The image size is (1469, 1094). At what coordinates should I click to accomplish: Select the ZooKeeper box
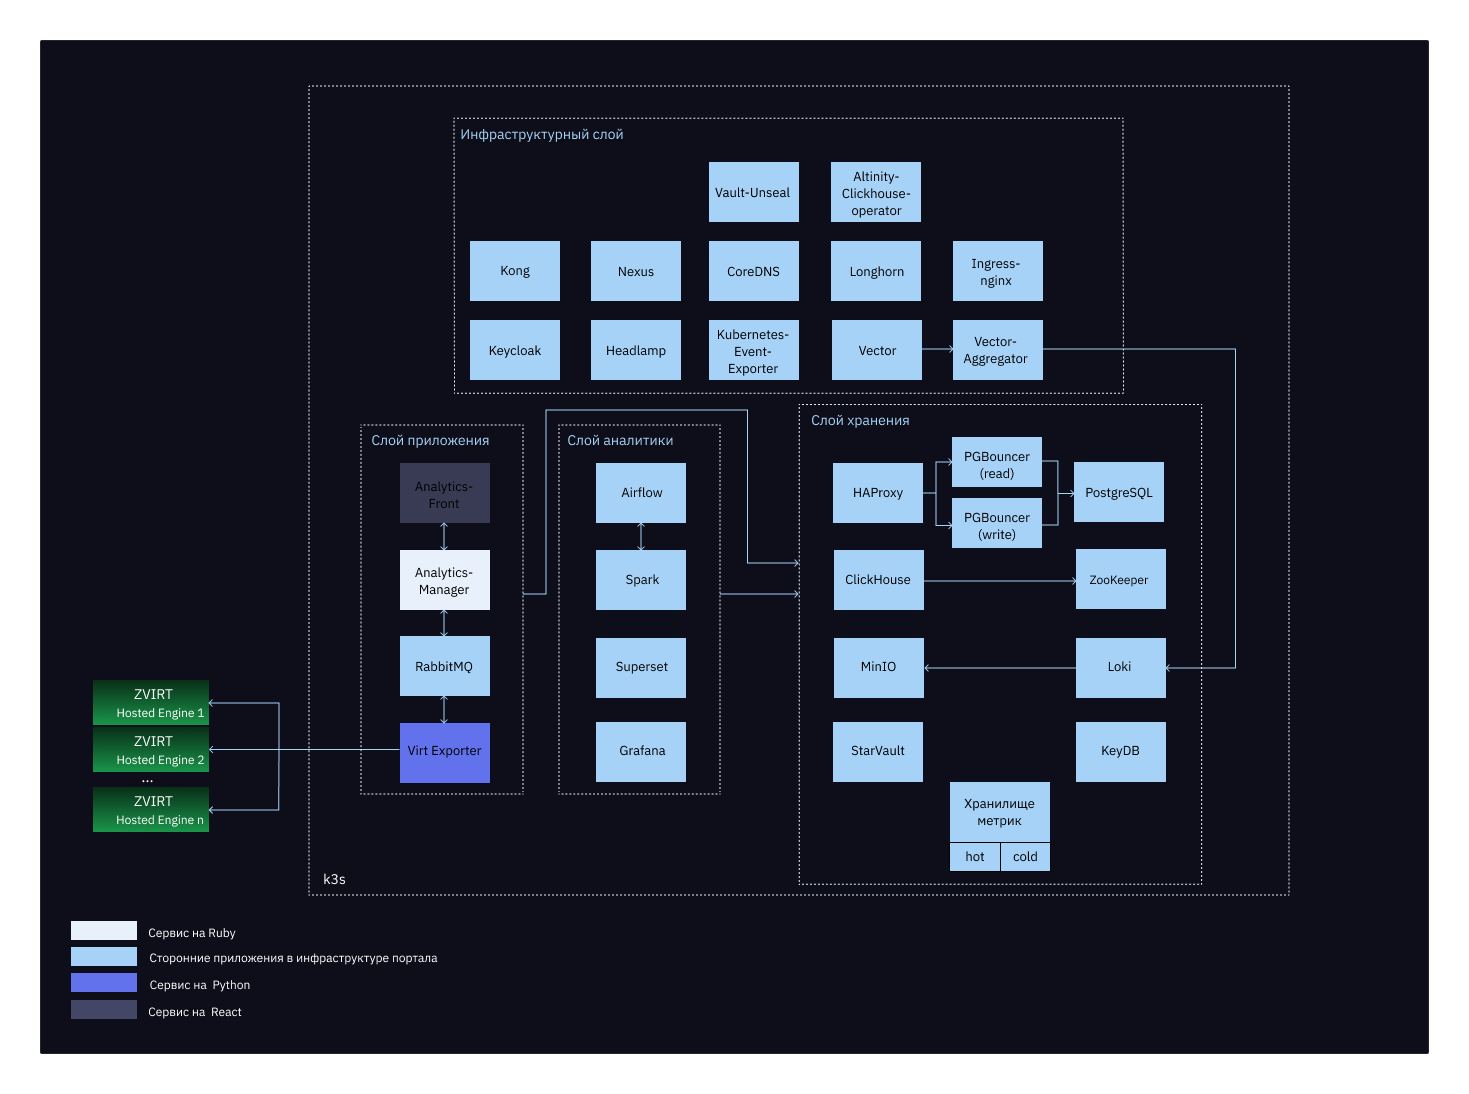coord(1120,579)
